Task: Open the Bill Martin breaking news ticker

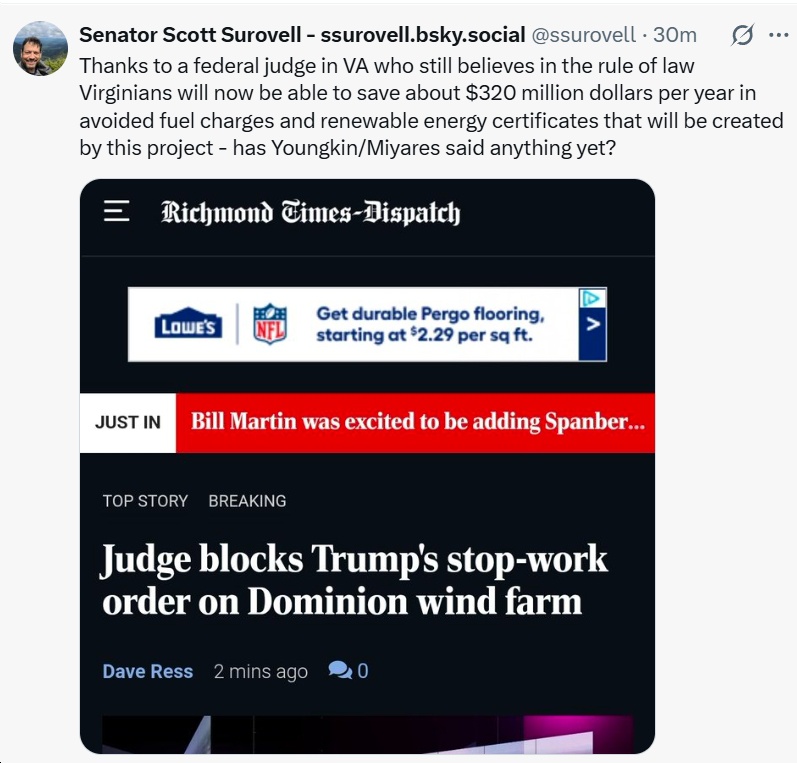Action: coord(416,422)
